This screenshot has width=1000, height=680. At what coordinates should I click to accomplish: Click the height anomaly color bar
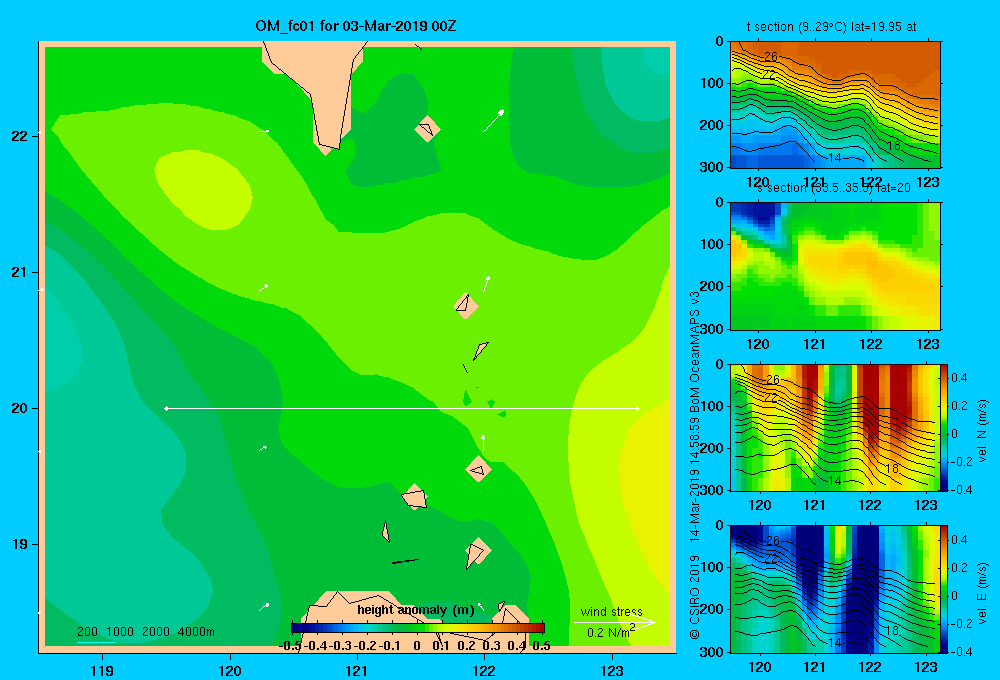click(x=418, y=628)
